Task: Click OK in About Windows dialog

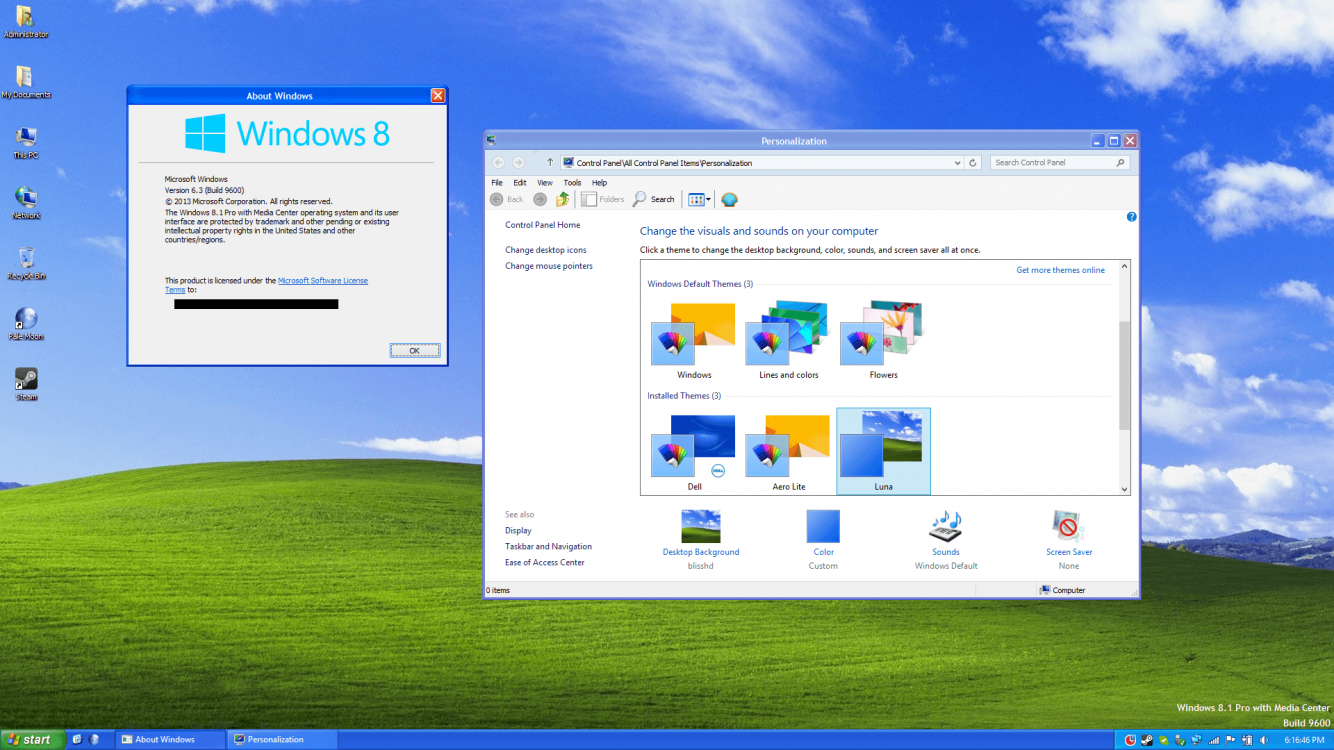Action: tap(414, 350)
